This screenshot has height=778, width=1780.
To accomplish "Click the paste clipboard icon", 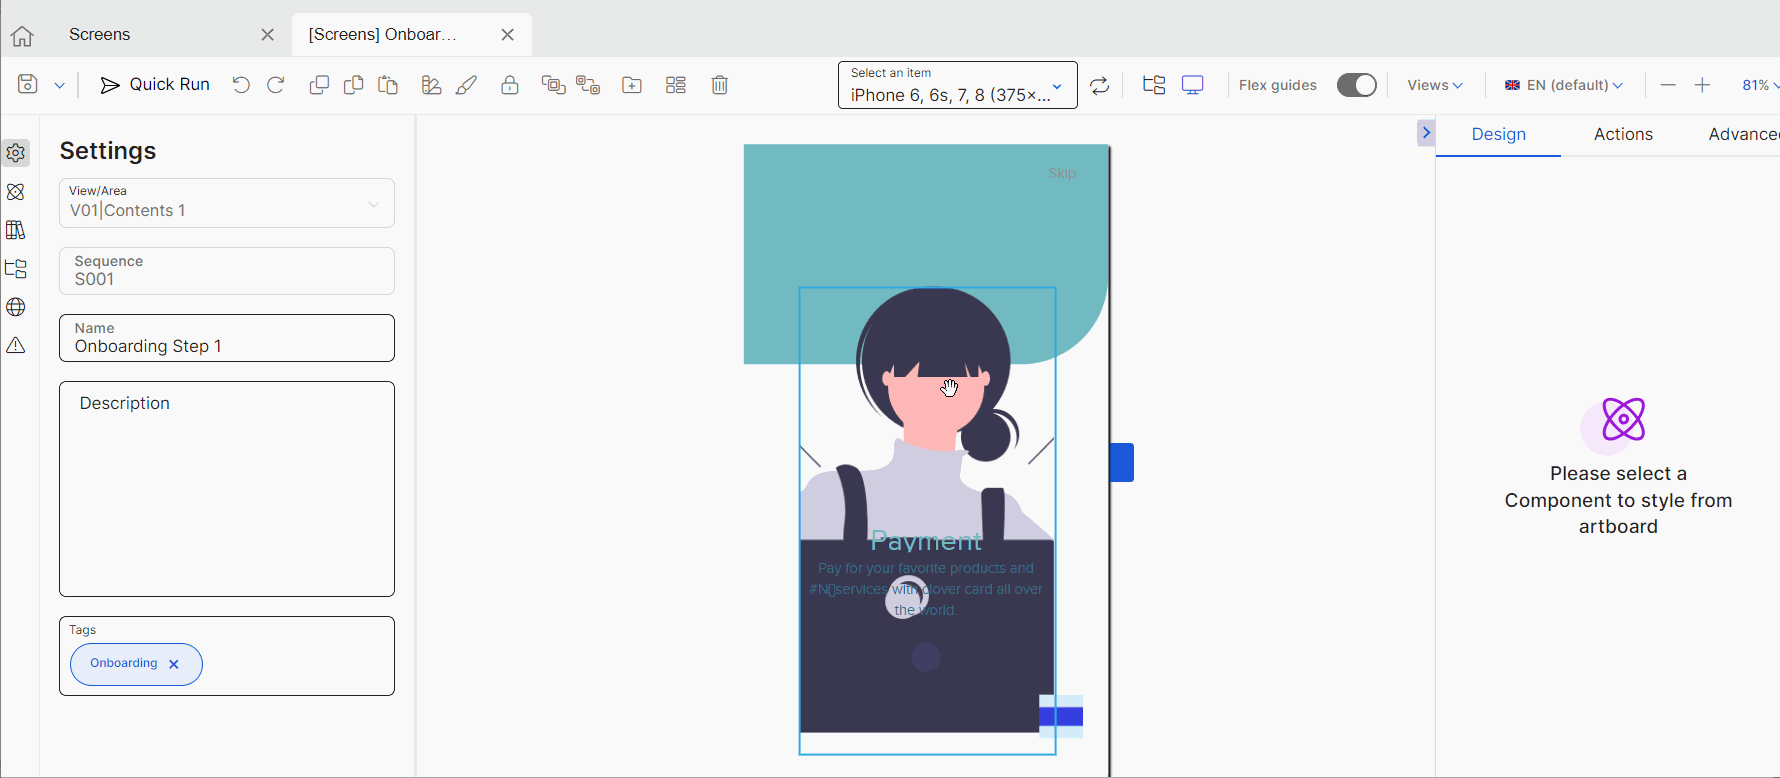I will pos(388,85).
